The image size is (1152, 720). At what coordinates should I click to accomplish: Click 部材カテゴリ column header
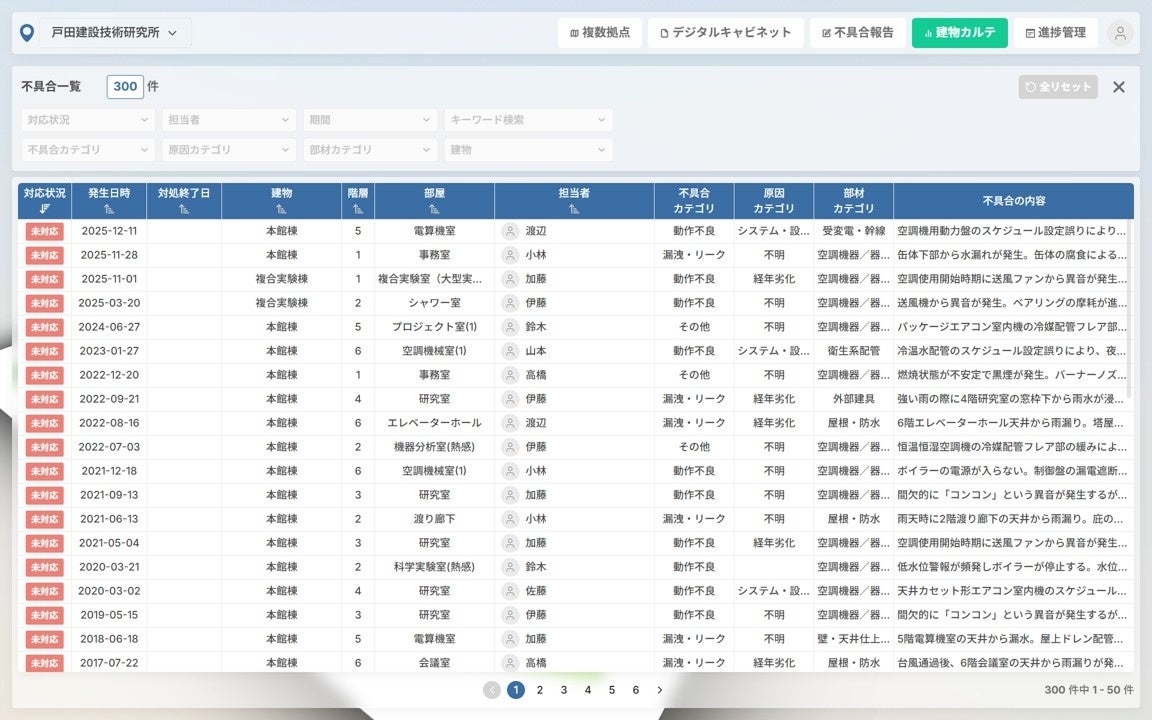click(854, 201)
